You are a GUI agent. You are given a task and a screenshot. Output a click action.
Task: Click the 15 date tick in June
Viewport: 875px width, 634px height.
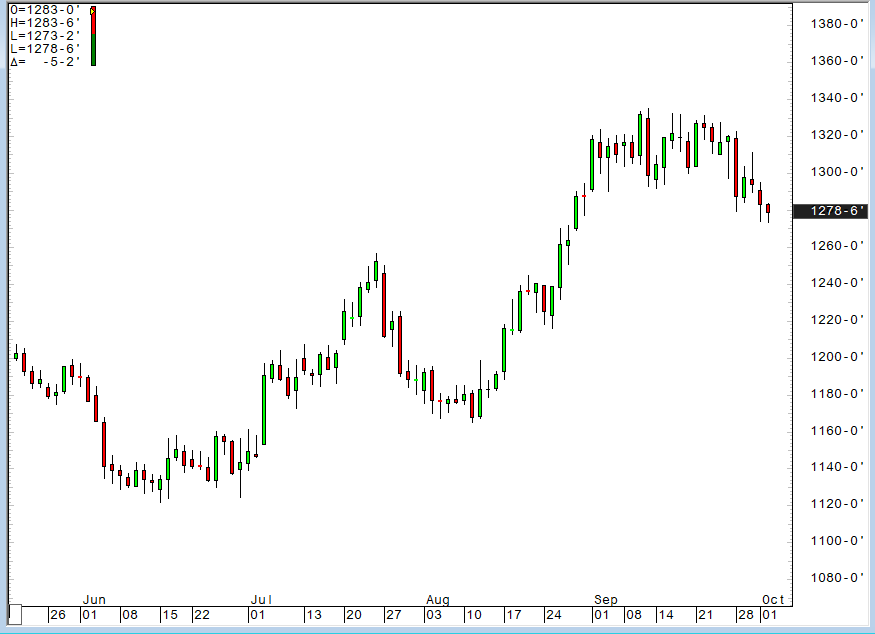(x=170, y=614)
